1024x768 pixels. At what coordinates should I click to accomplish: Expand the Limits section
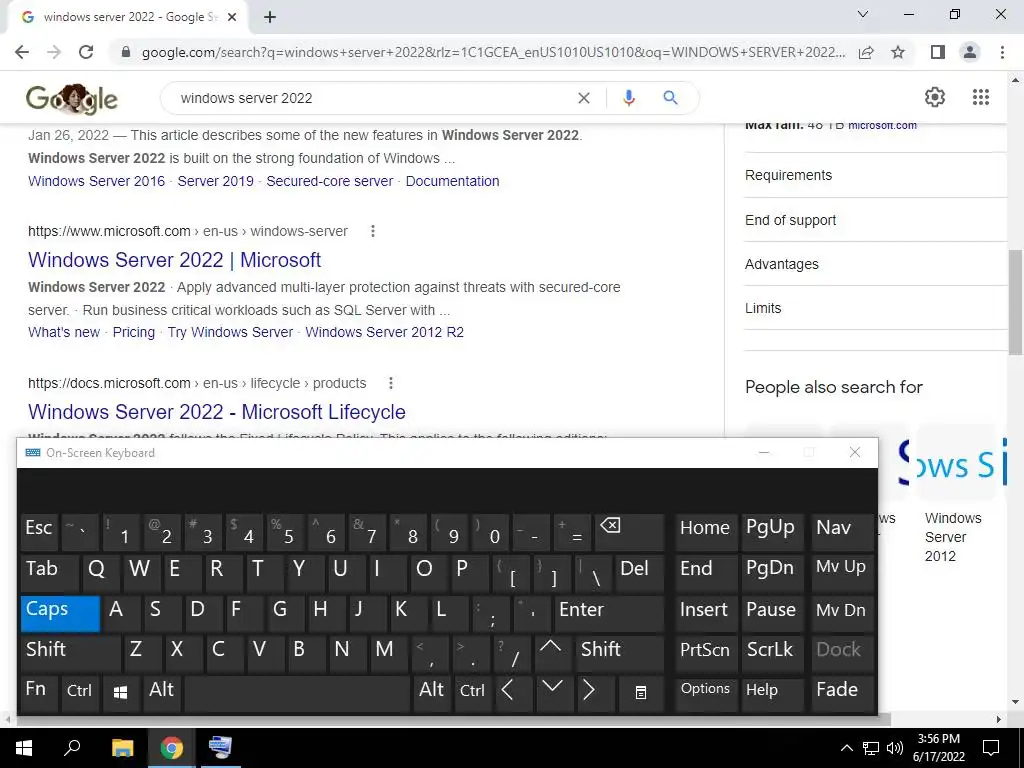876,308
